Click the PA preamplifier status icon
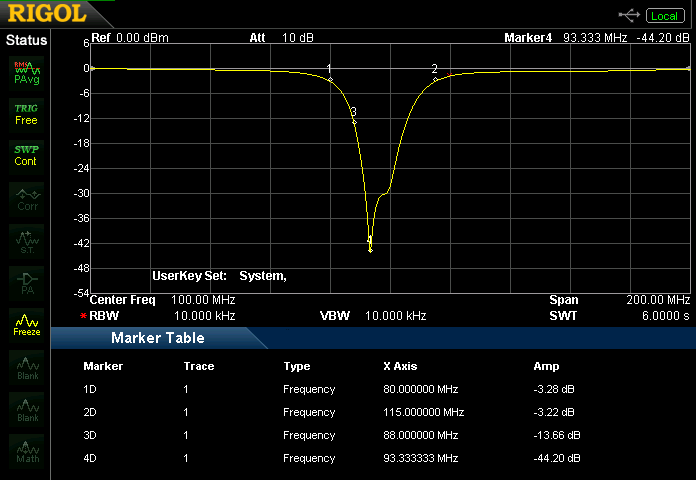Image resolution: width=696 pixels, height=480 pixels. pos(27,283)
